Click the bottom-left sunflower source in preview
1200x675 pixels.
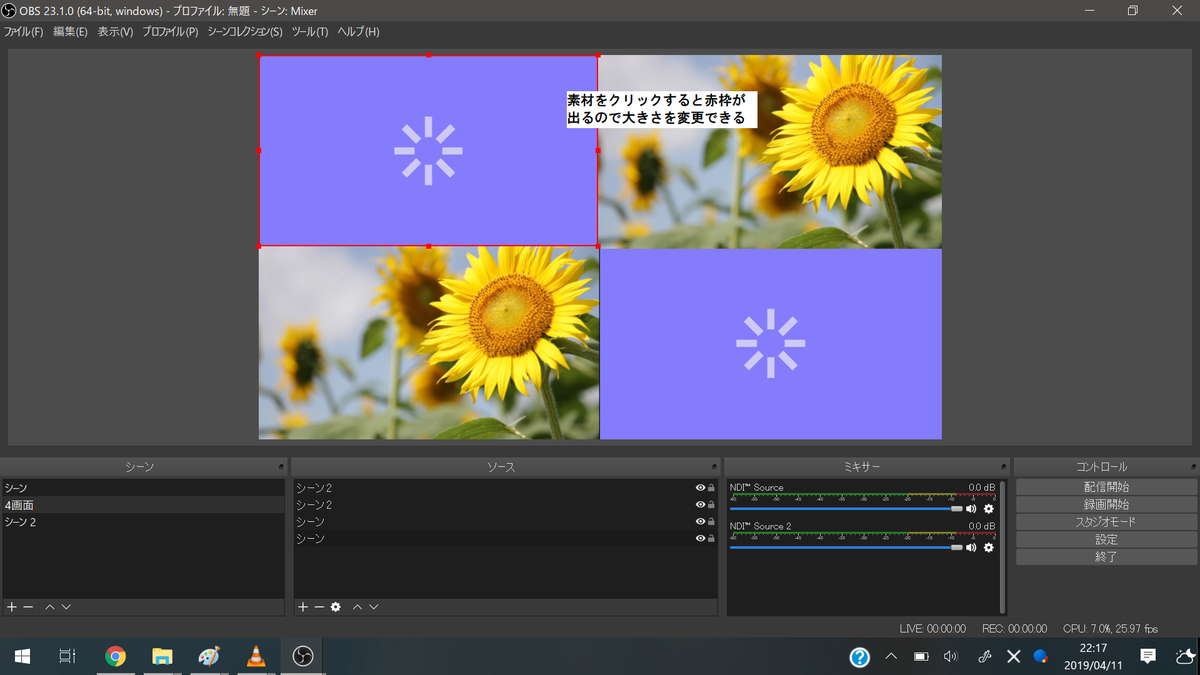[x=429, y=343]
